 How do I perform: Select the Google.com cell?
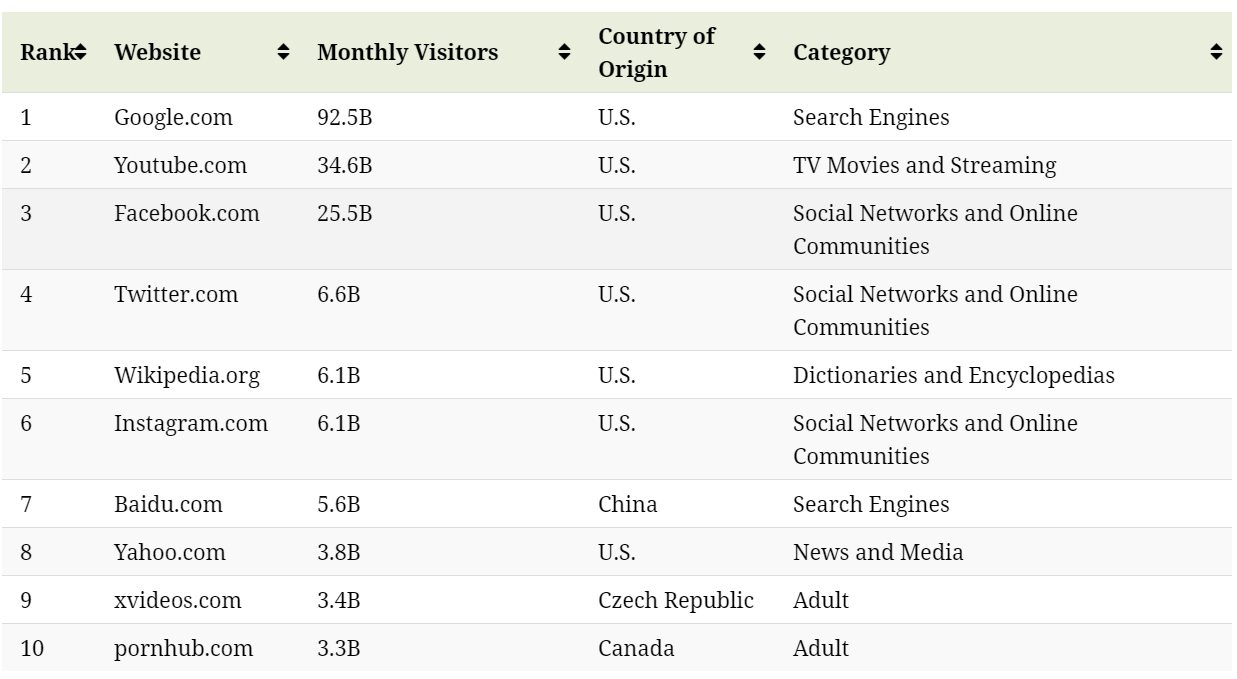point(173,117)
